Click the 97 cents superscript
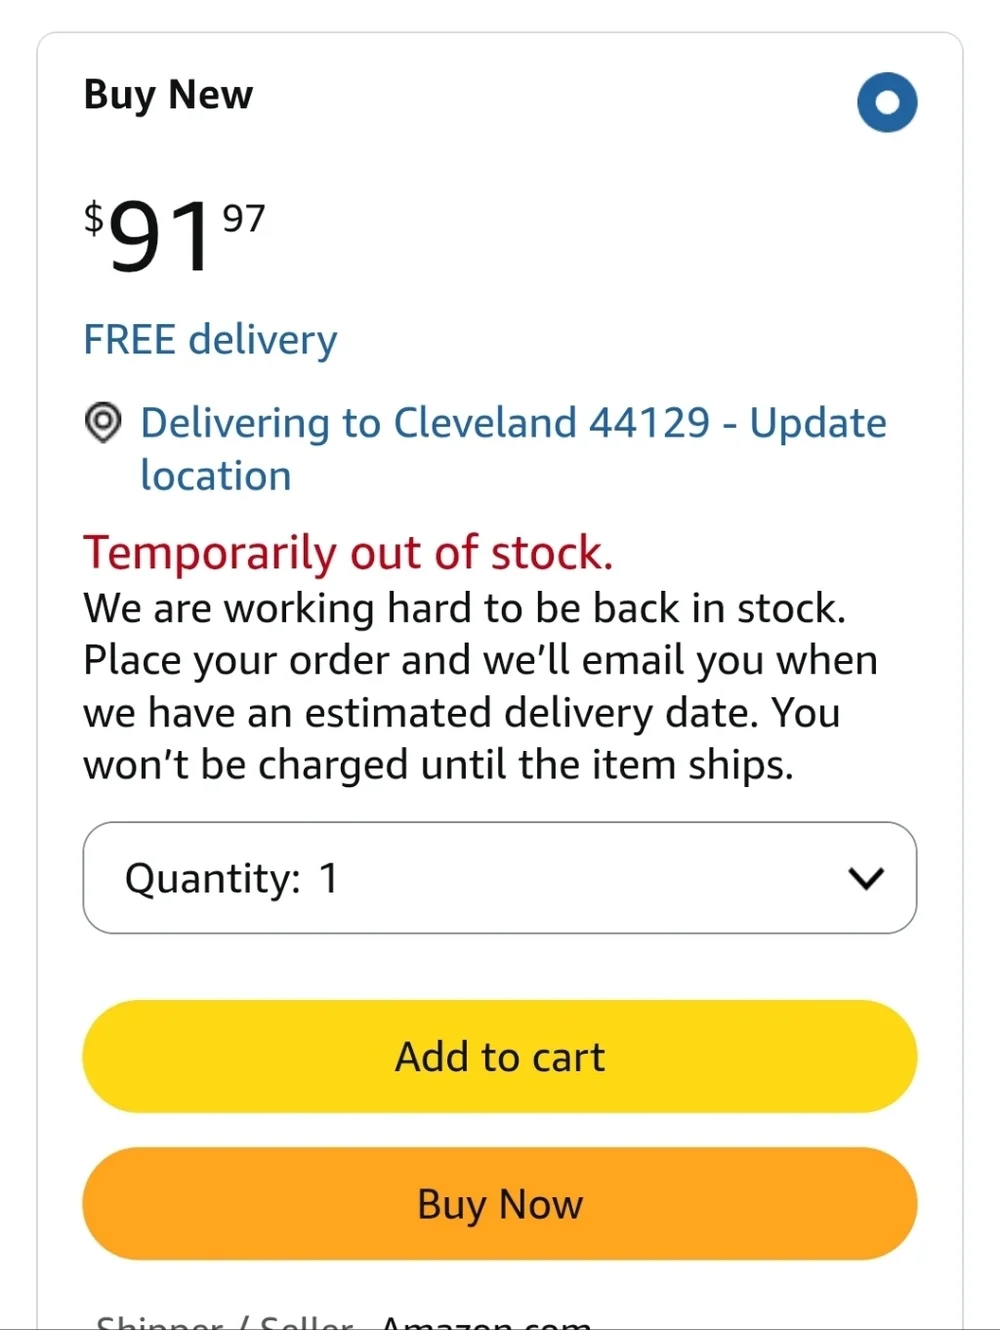 [244, 218]
